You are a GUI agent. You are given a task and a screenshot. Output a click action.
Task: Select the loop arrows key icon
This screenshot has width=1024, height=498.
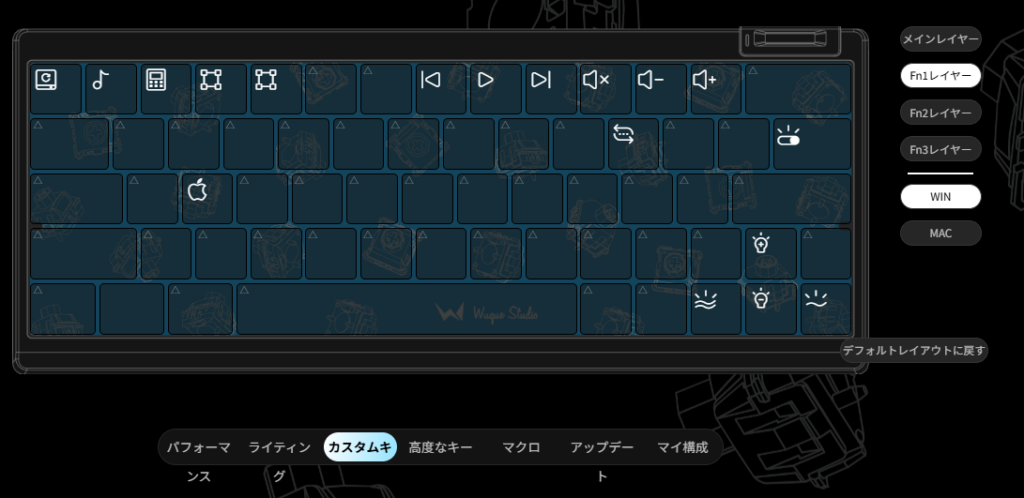click(623, 134)
